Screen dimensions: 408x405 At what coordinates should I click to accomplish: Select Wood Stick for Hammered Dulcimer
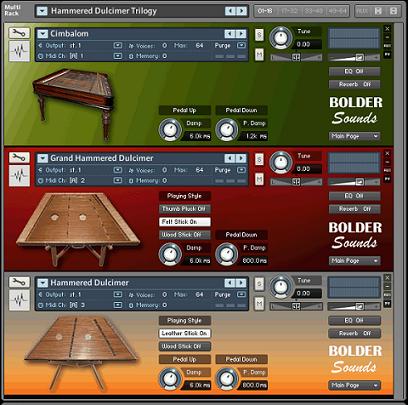[x=185, y=346]
